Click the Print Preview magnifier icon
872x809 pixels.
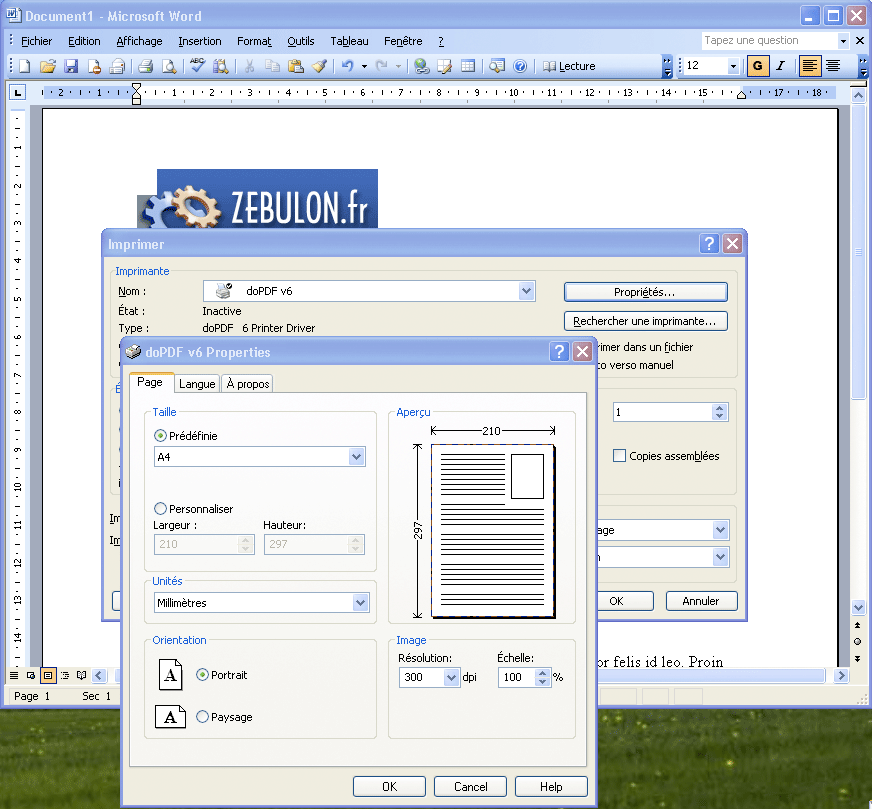point(169,66)
